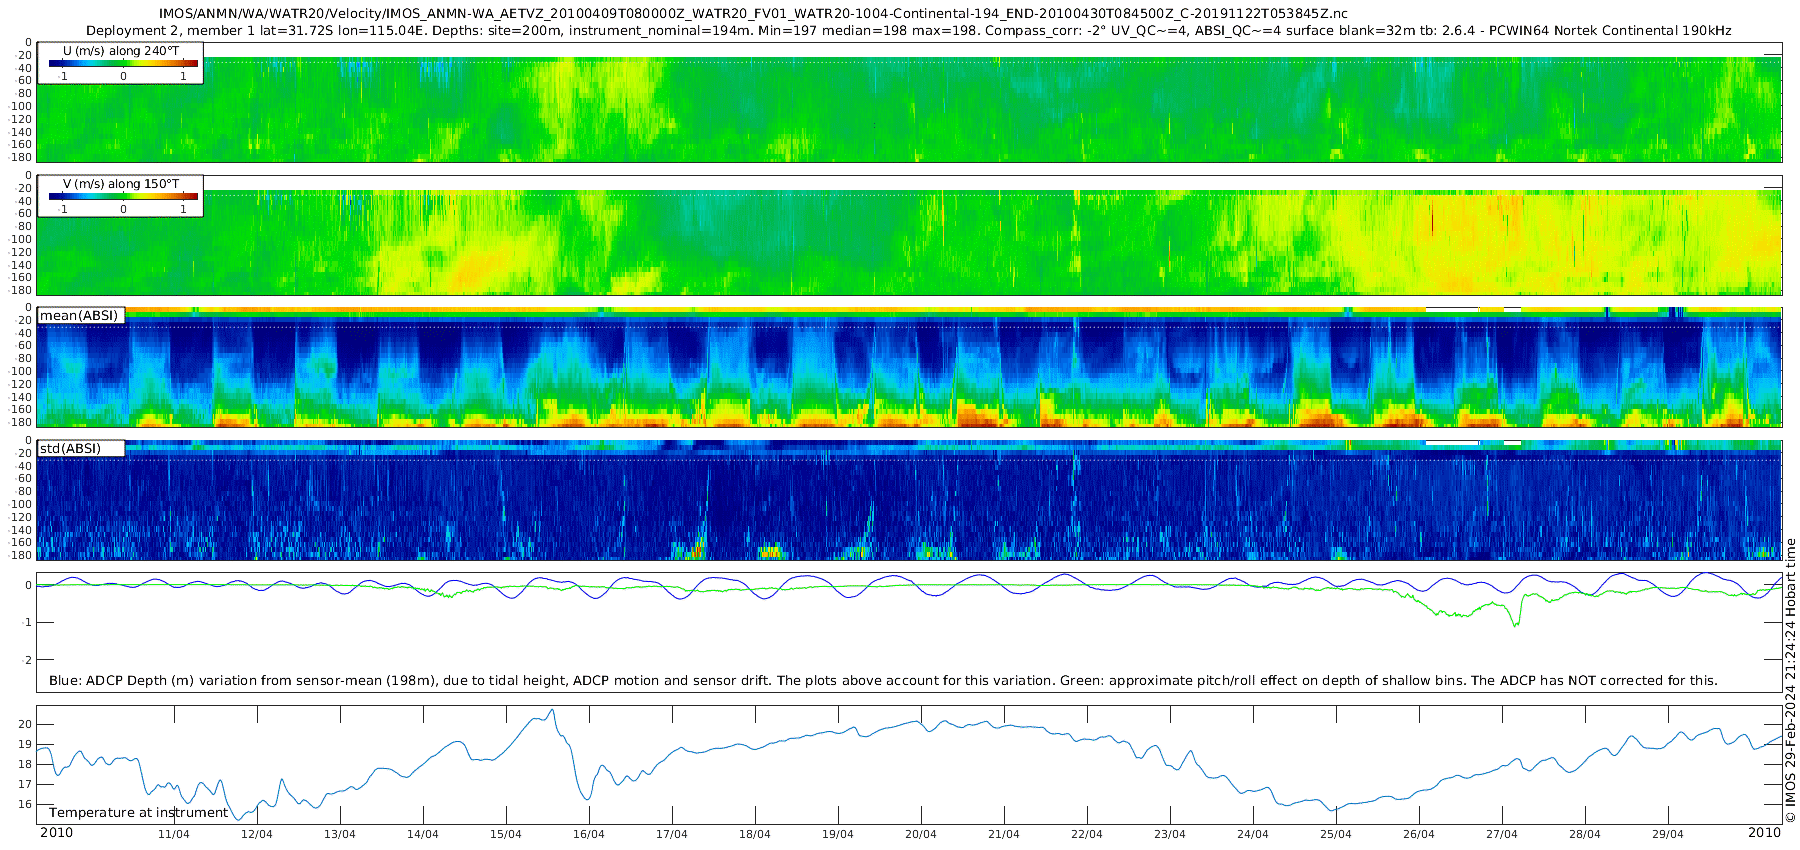1800x850 pixels.
Task: Click 'Temperature at instrument' label
Action: point(139,813)
